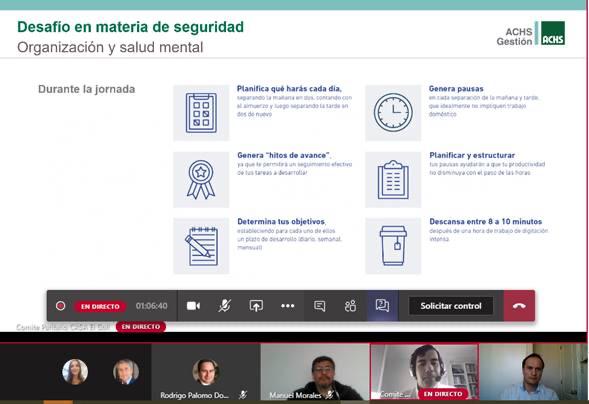Click the Solicitar control button
Image resolution: width=589 pixels, height=404 pixels.
pyautogui.click(x=451, y=306)
